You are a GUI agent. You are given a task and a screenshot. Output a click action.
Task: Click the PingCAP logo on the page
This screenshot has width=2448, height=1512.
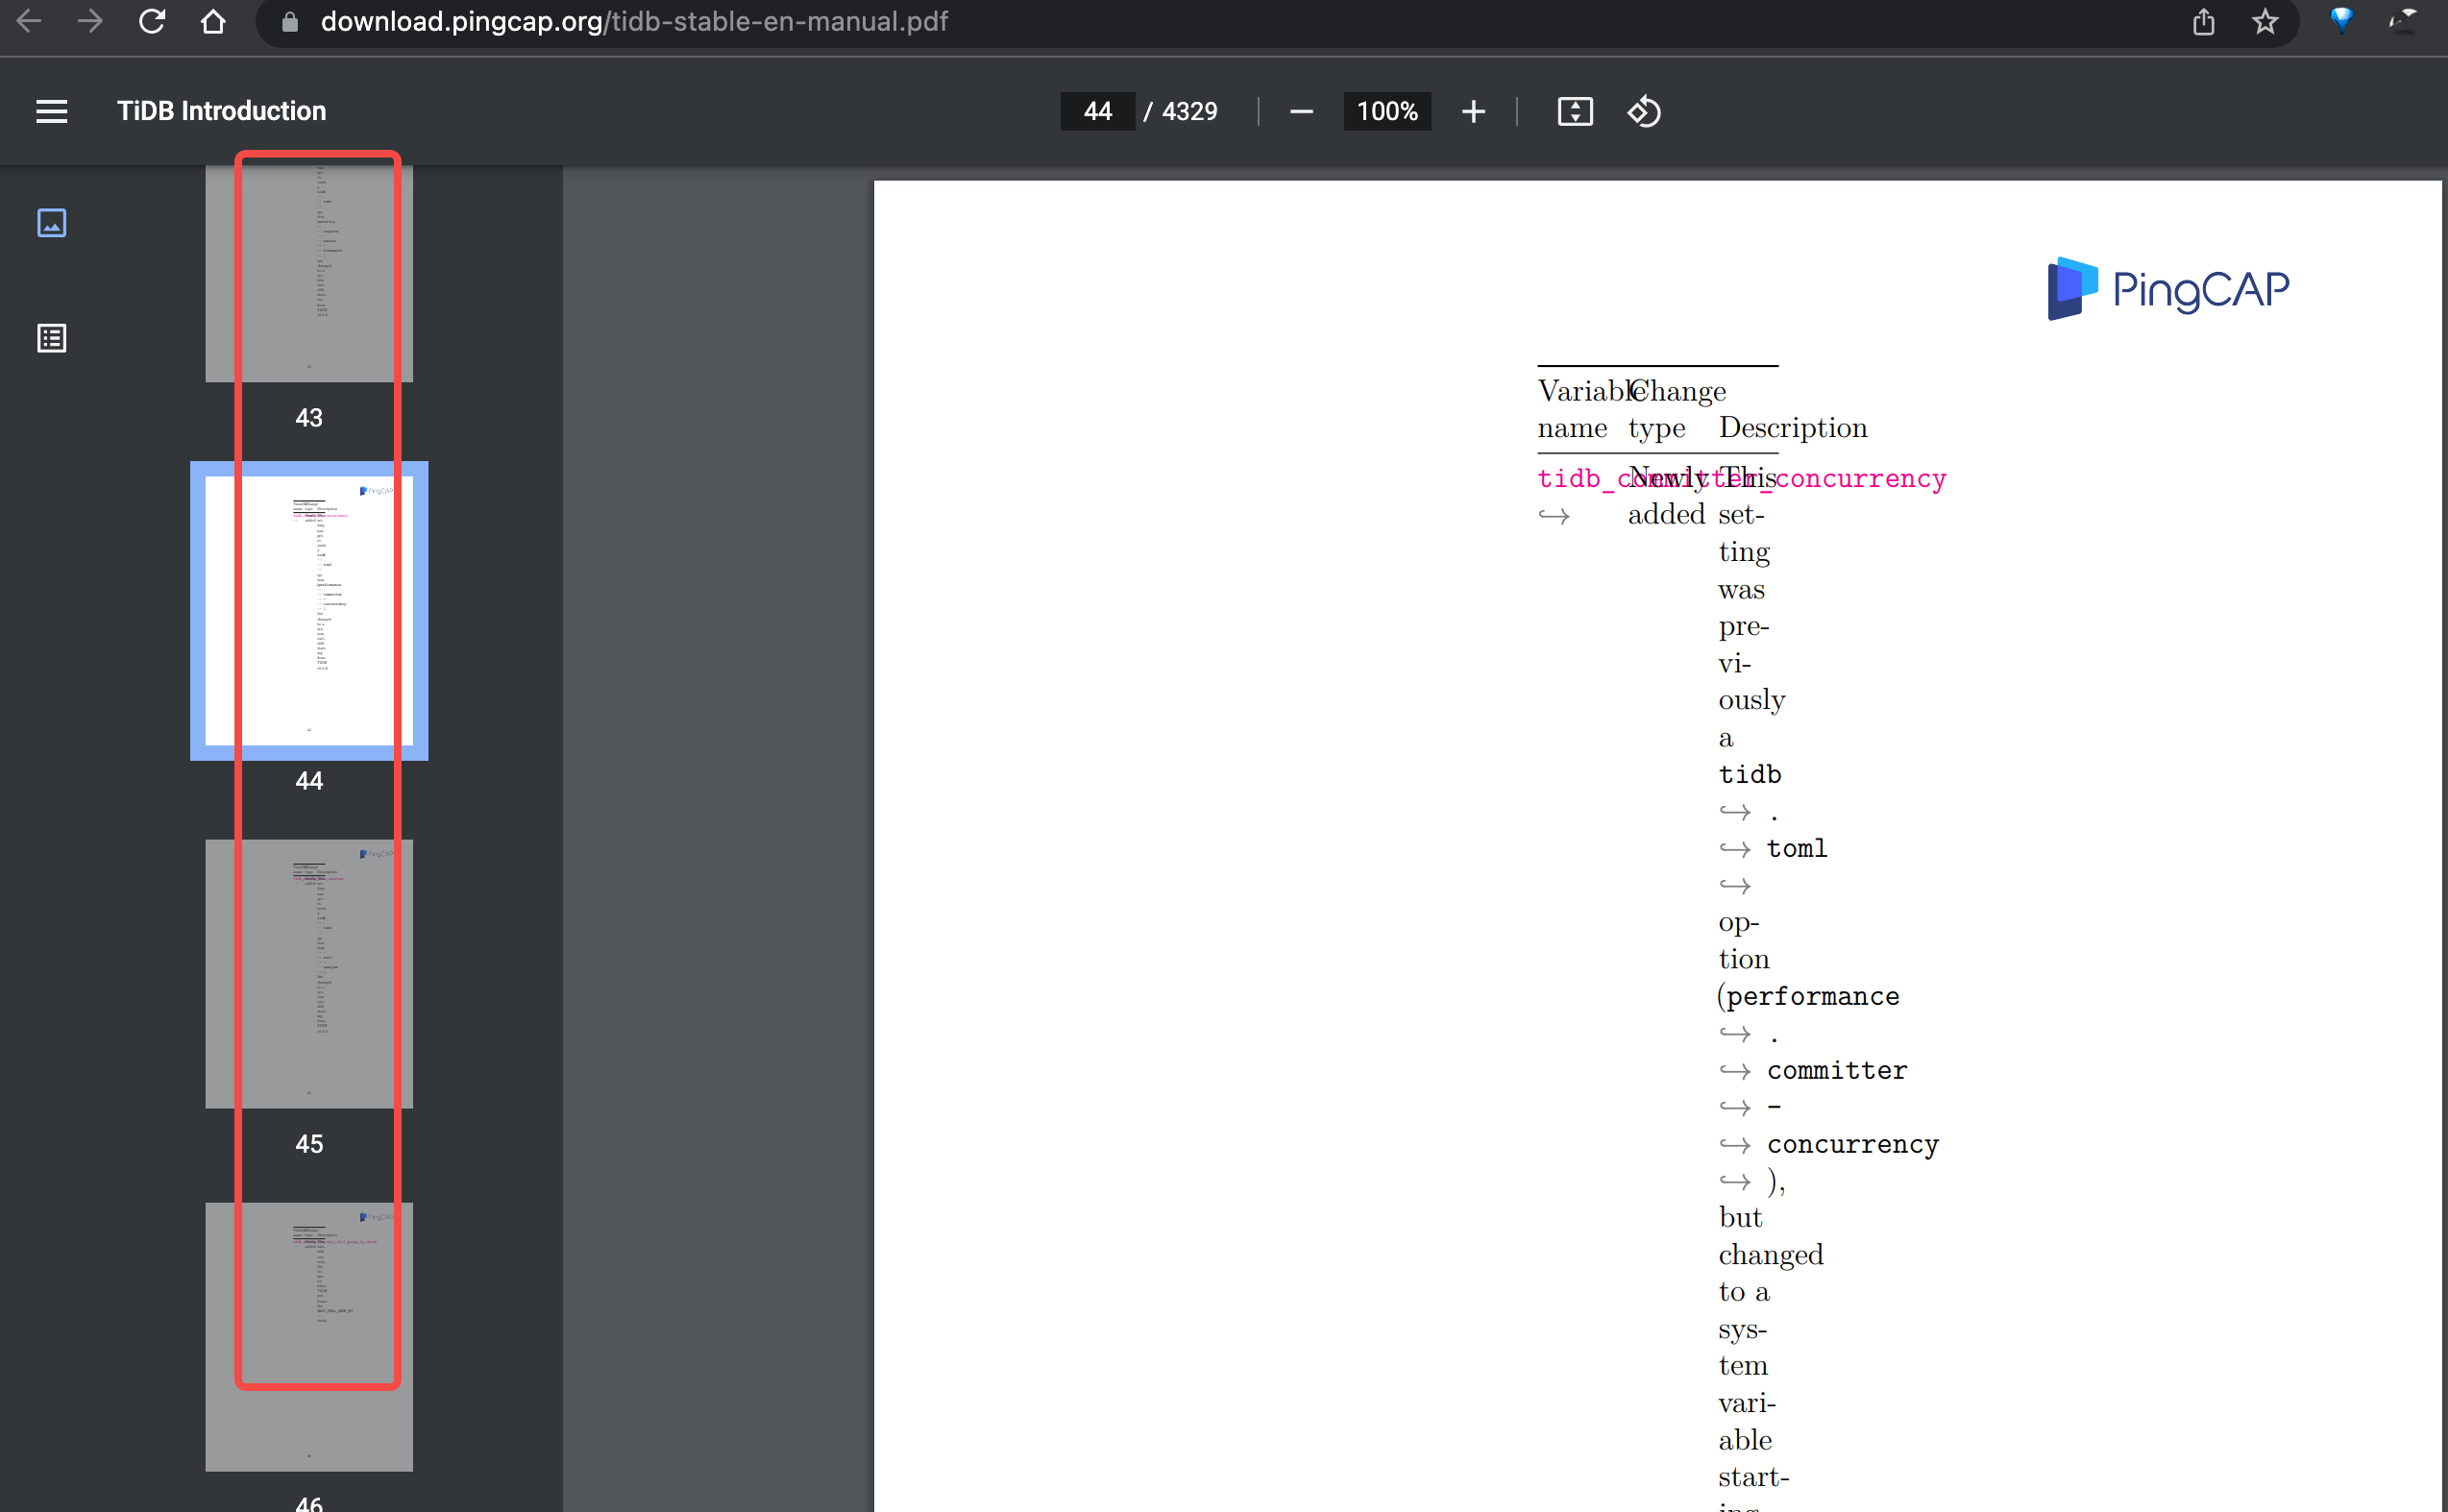(x=2168, y=289)
